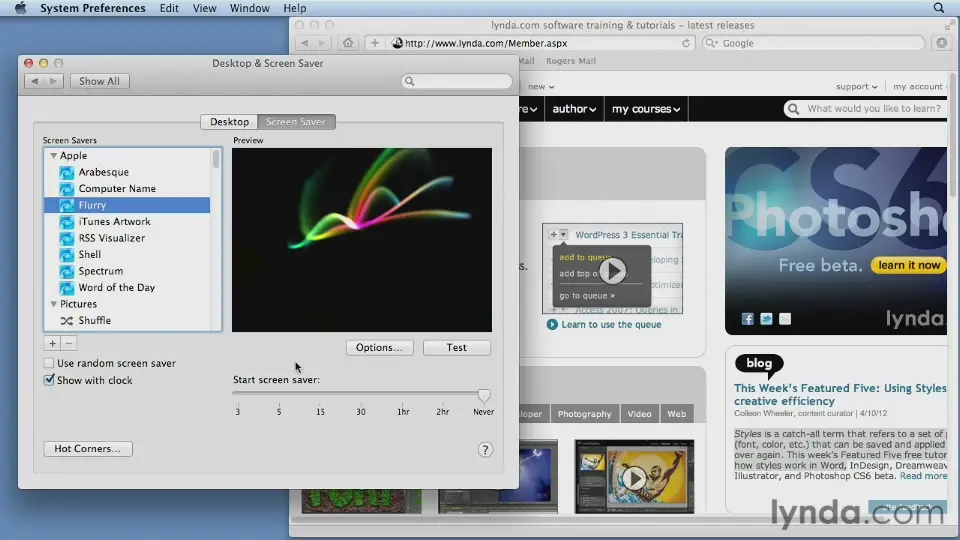This screenshot has width=960, height=540.
Task: Open Spotlight search in the menu bar
Action: click(939, 8)
